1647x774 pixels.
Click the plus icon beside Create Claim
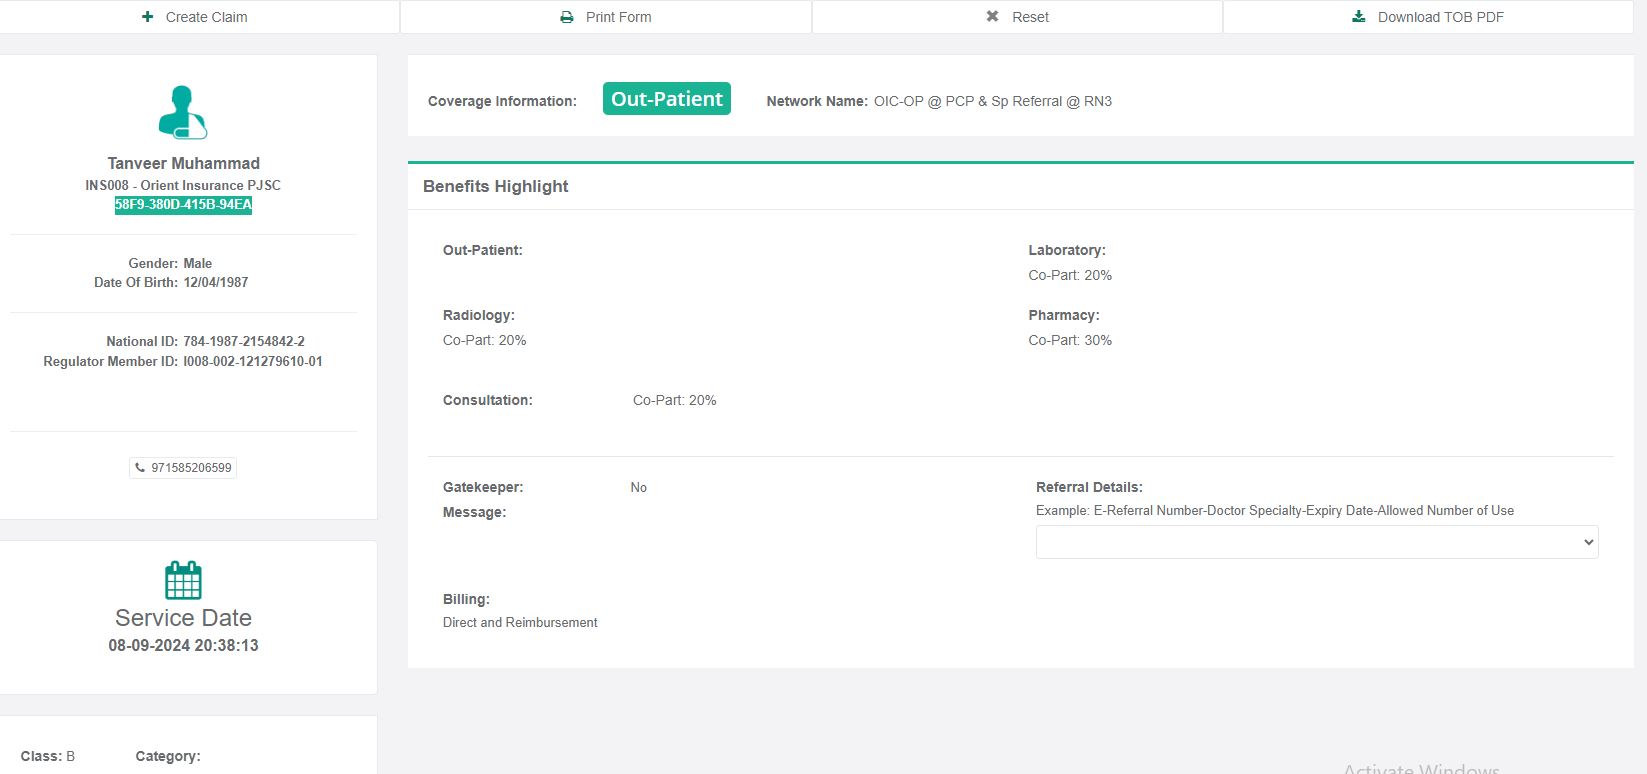[x=148, y=17]
